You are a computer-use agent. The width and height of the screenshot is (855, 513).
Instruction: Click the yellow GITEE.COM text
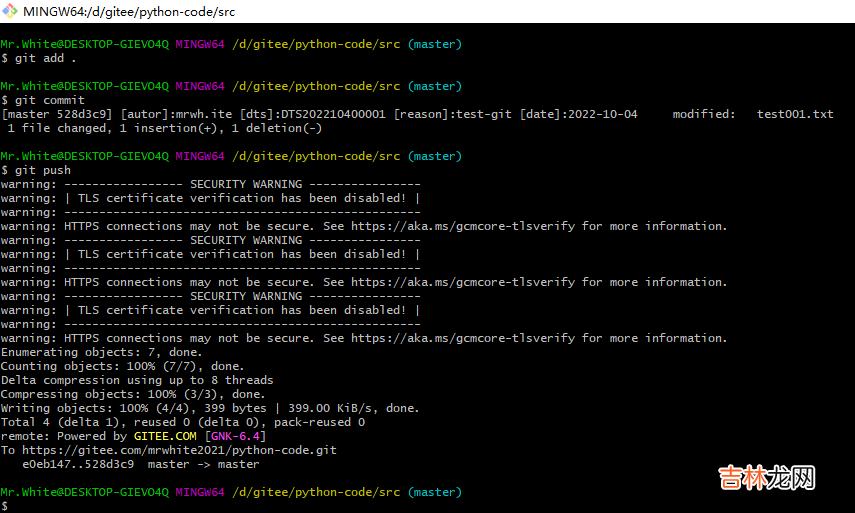(x=165, y=436)
